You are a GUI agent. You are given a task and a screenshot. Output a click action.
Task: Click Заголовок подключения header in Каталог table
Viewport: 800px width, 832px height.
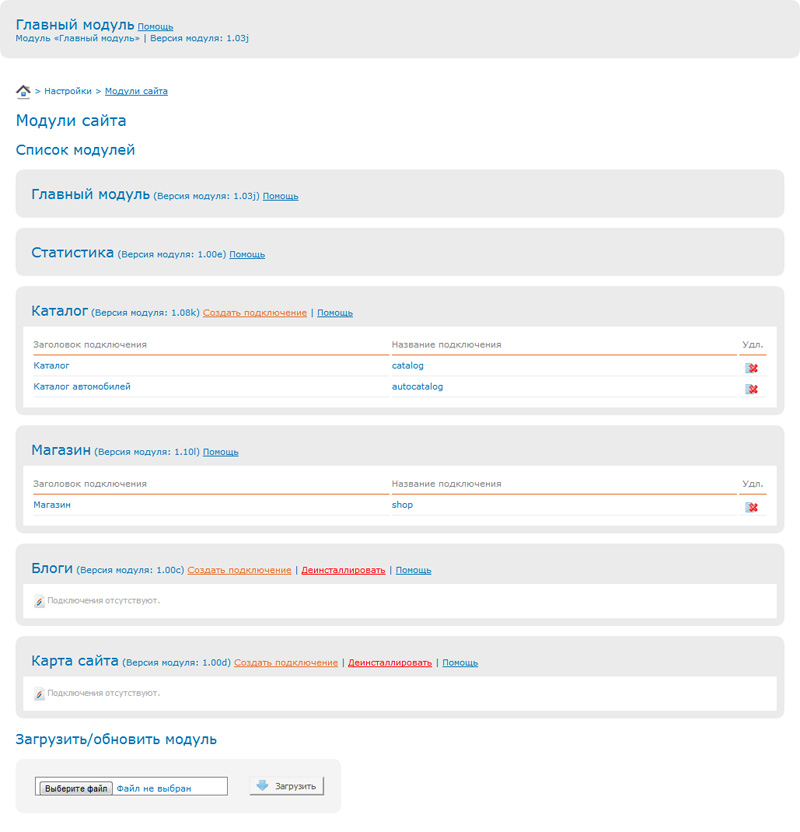(90, 345)
